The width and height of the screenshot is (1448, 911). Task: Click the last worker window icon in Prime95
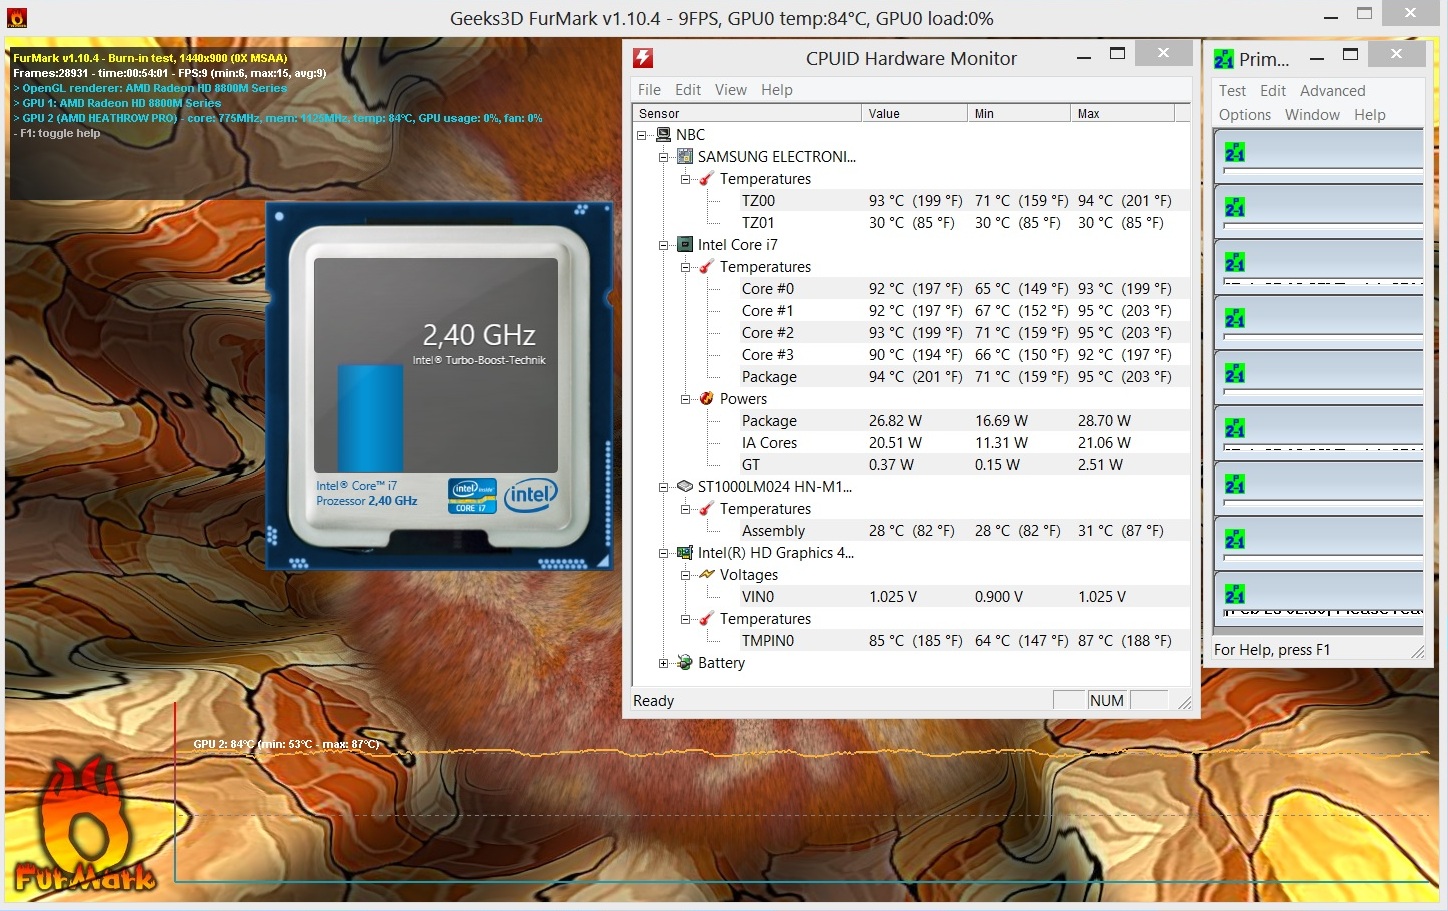click(x=1235, y=594)
